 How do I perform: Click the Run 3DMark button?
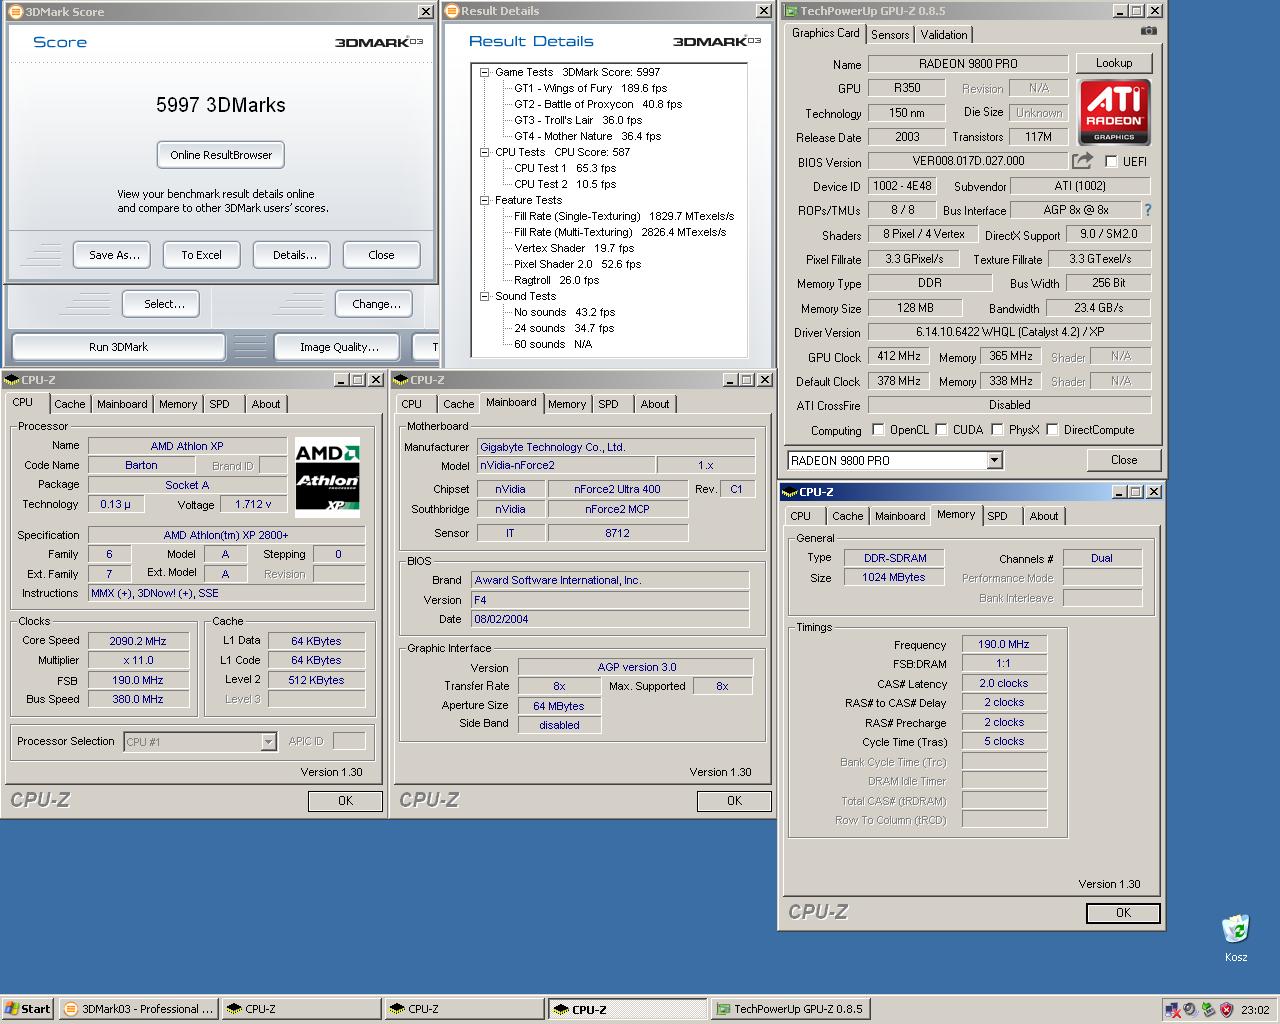click(x=118, y=347)
